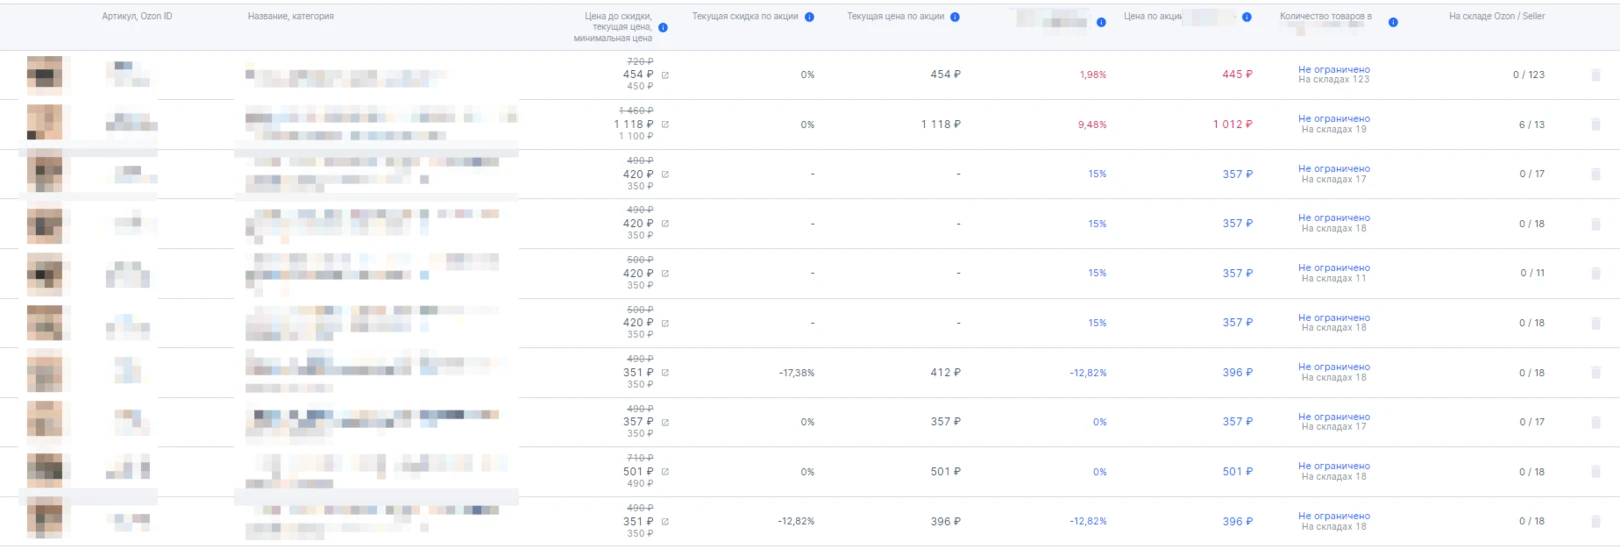Click edit icon next to 1 118 ₽ price
Screen dimensions: 1620x549
665,125
